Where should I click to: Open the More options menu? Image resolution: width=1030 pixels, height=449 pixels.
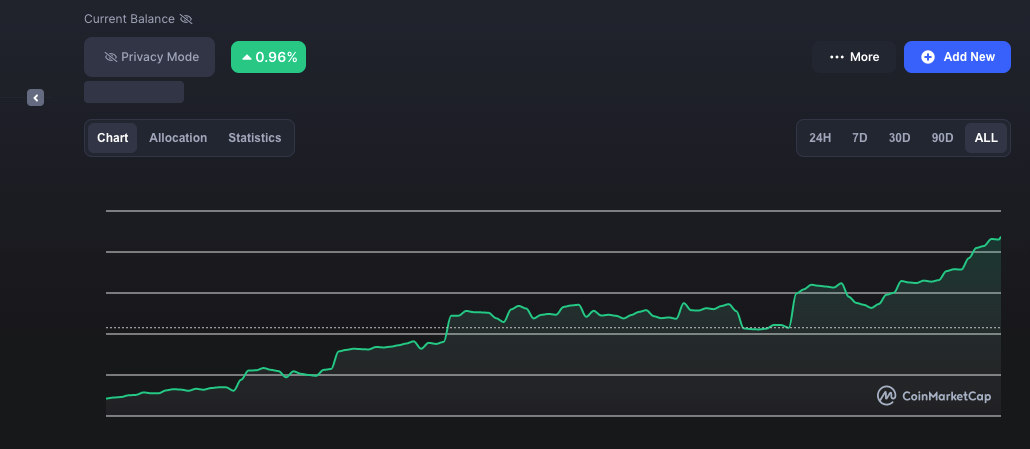pos(853,57)
